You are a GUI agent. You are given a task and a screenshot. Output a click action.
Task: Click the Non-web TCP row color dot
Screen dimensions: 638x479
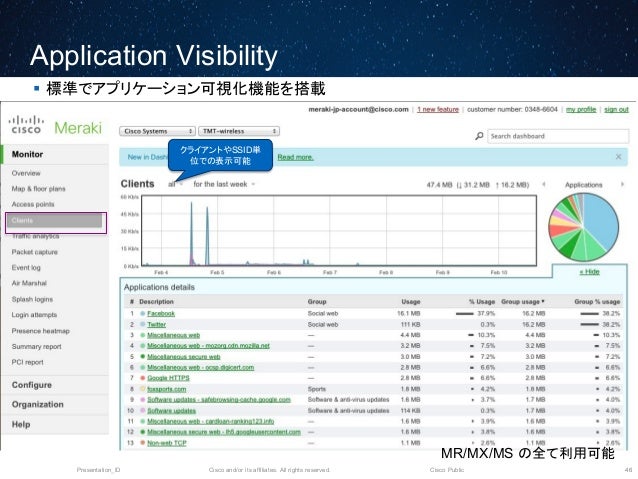tap(142, 443)
